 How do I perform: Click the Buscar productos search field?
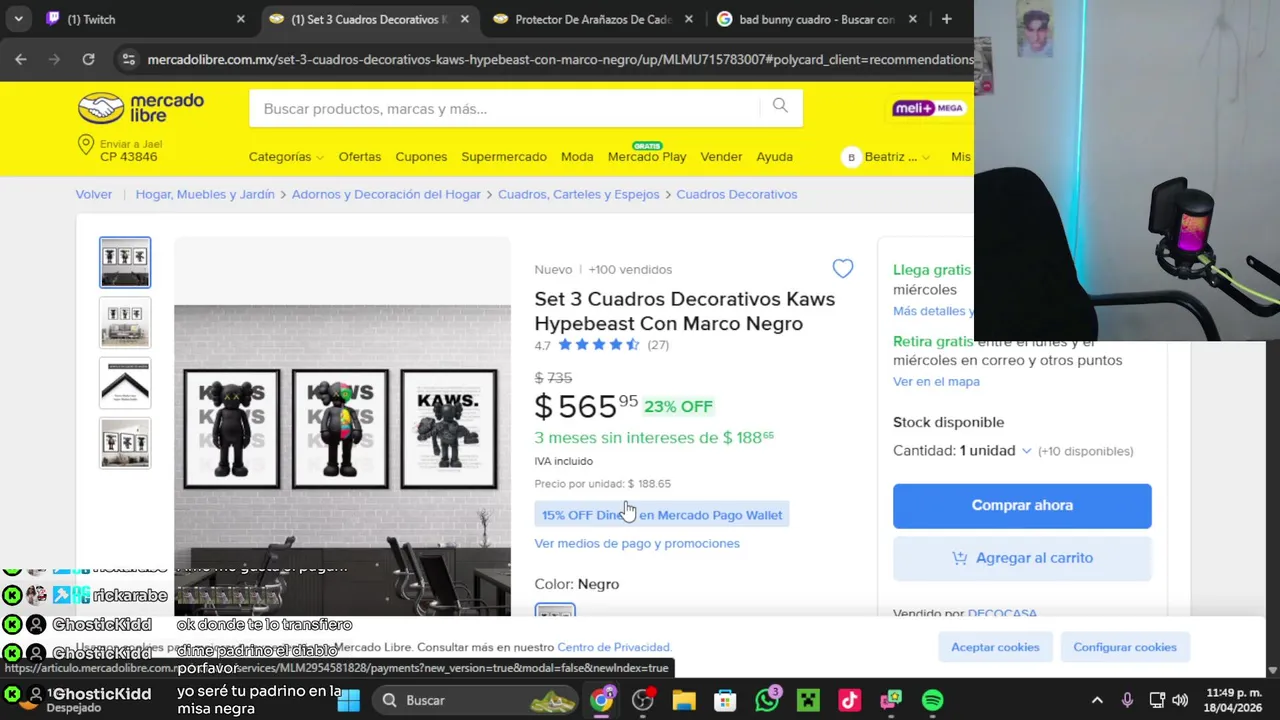505,108
